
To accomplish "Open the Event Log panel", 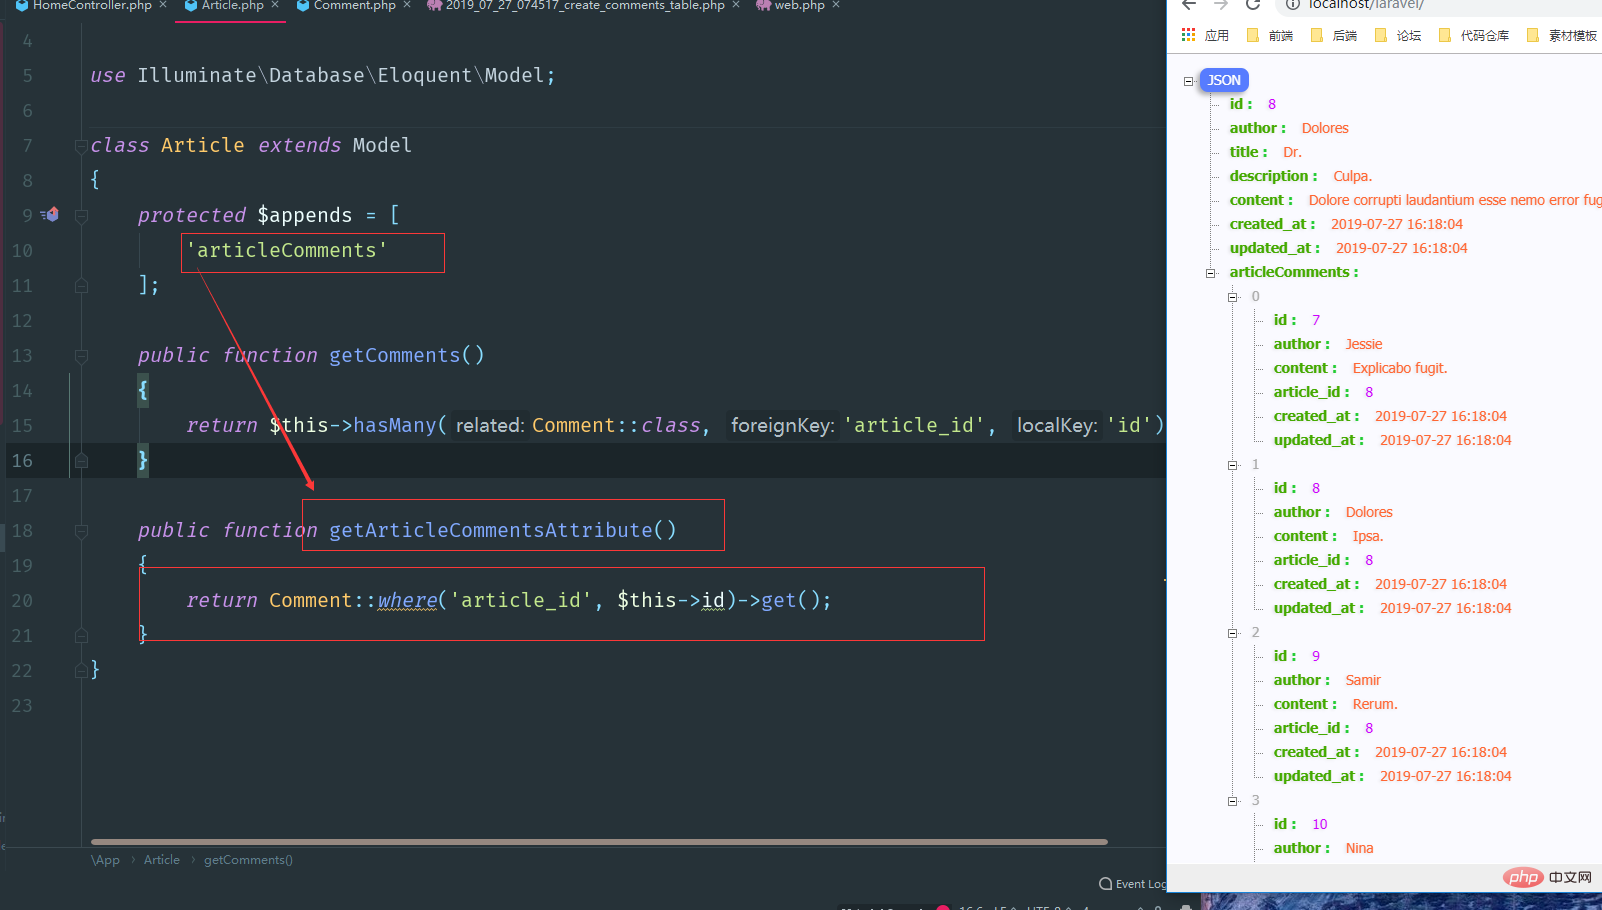I will pos(1133,884).
